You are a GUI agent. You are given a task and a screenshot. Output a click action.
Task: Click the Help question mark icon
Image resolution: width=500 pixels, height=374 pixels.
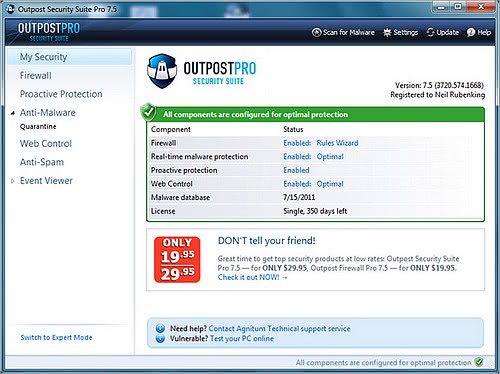pos(471,32)
